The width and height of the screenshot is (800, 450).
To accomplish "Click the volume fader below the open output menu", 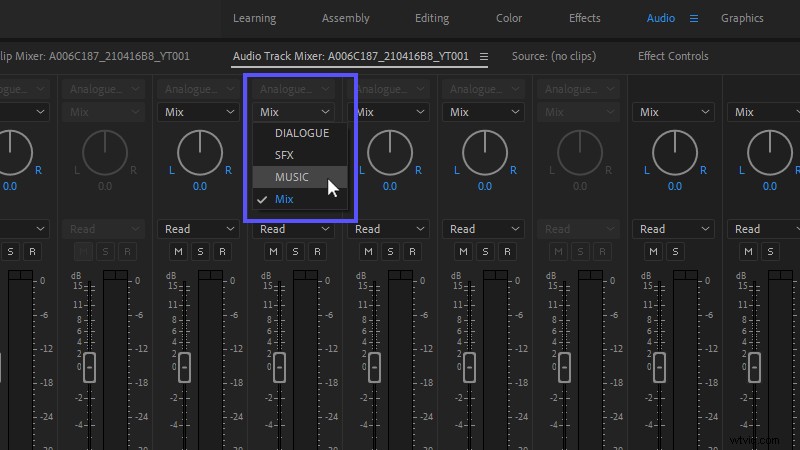I will click(279, 367).
